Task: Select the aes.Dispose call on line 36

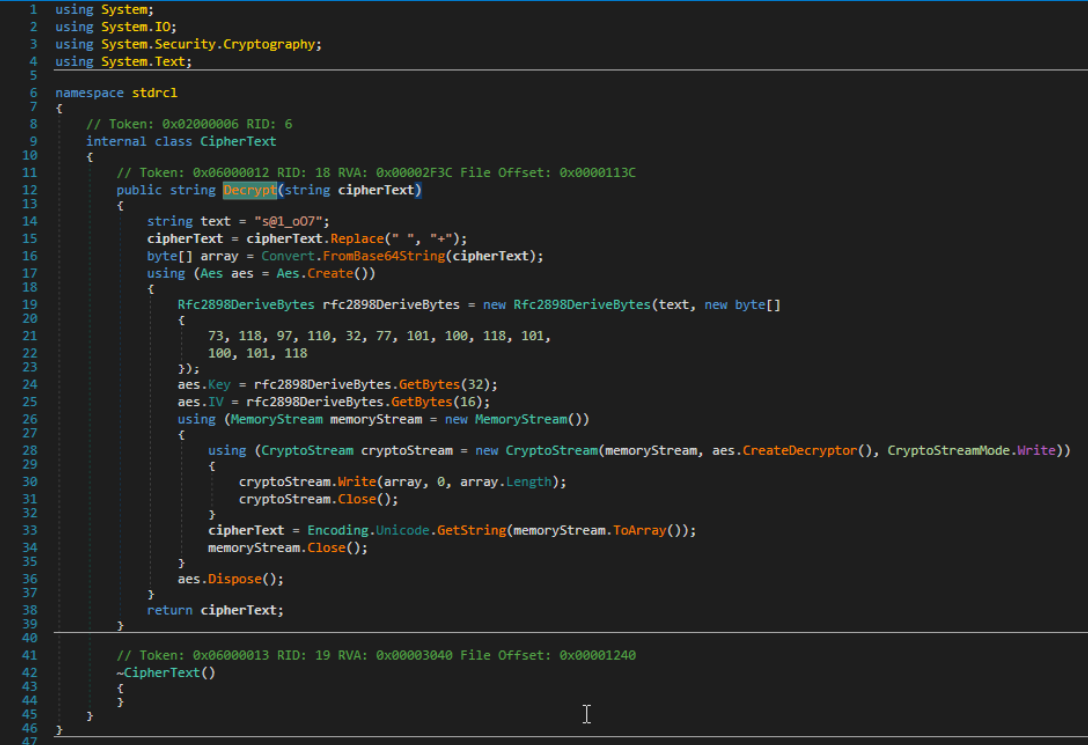Action: click(230, 580)
